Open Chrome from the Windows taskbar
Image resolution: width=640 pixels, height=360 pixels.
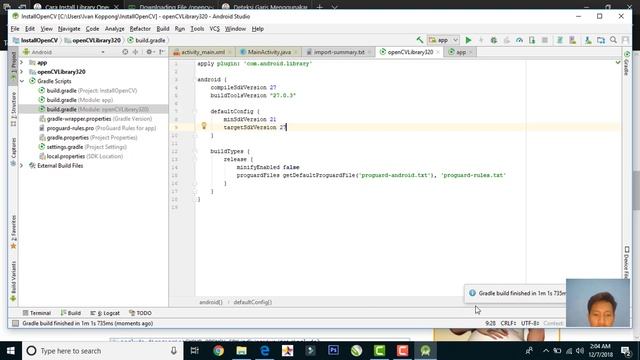218,351
